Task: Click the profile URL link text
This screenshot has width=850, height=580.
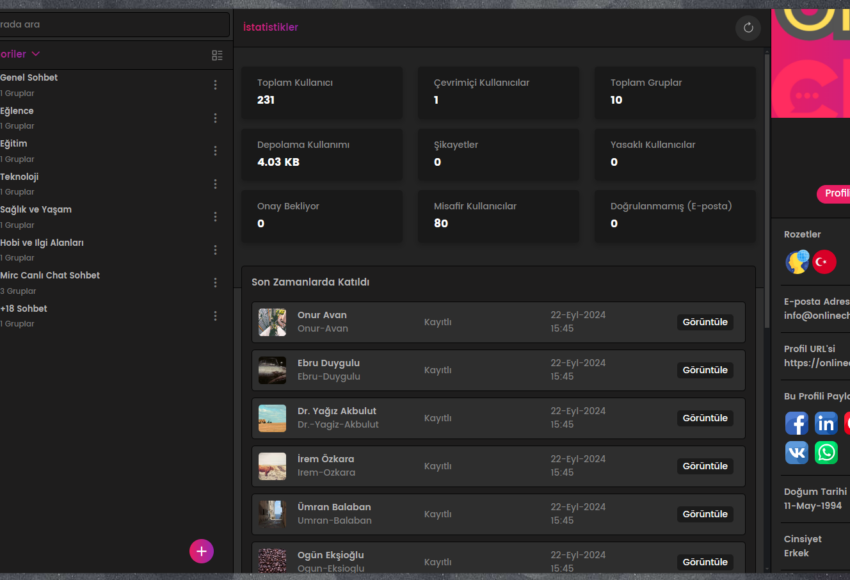Action: pos(817,363)
